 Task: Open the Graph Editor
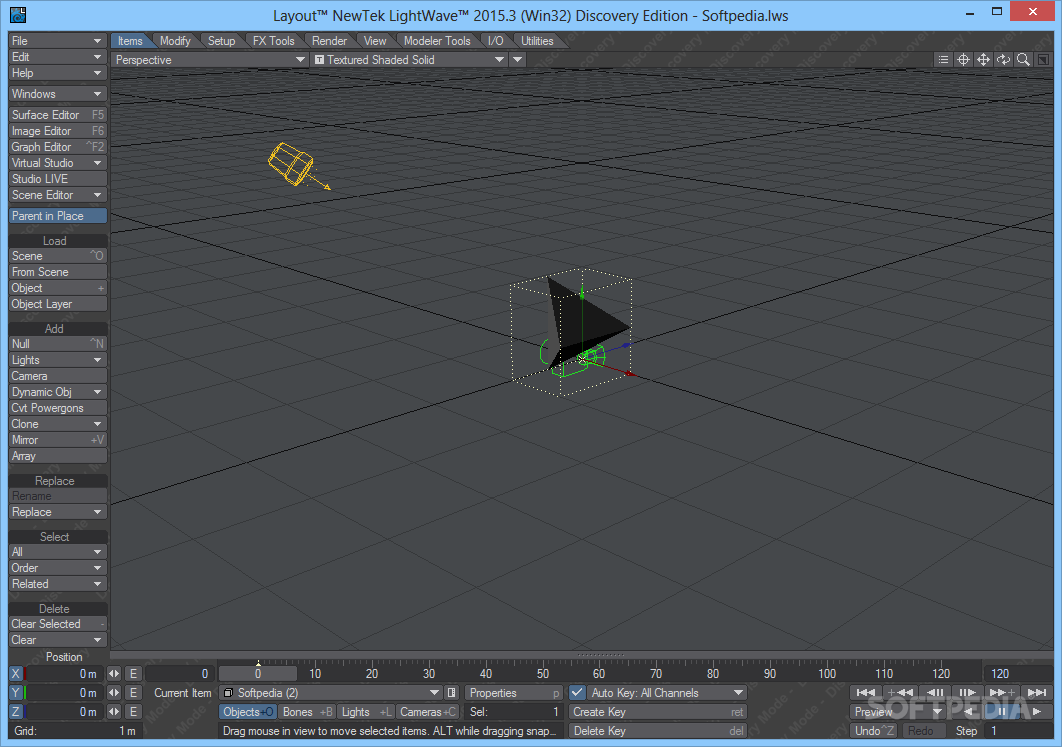point(58,147)
